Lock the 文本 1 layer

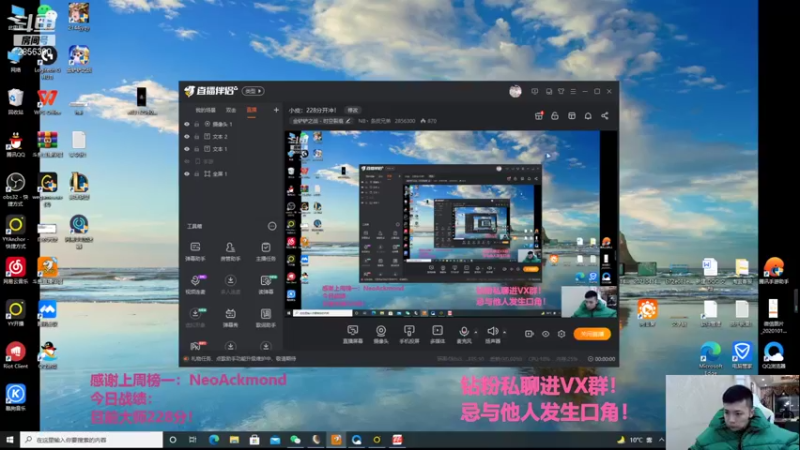pyautogui.click(x=196, y=149)
